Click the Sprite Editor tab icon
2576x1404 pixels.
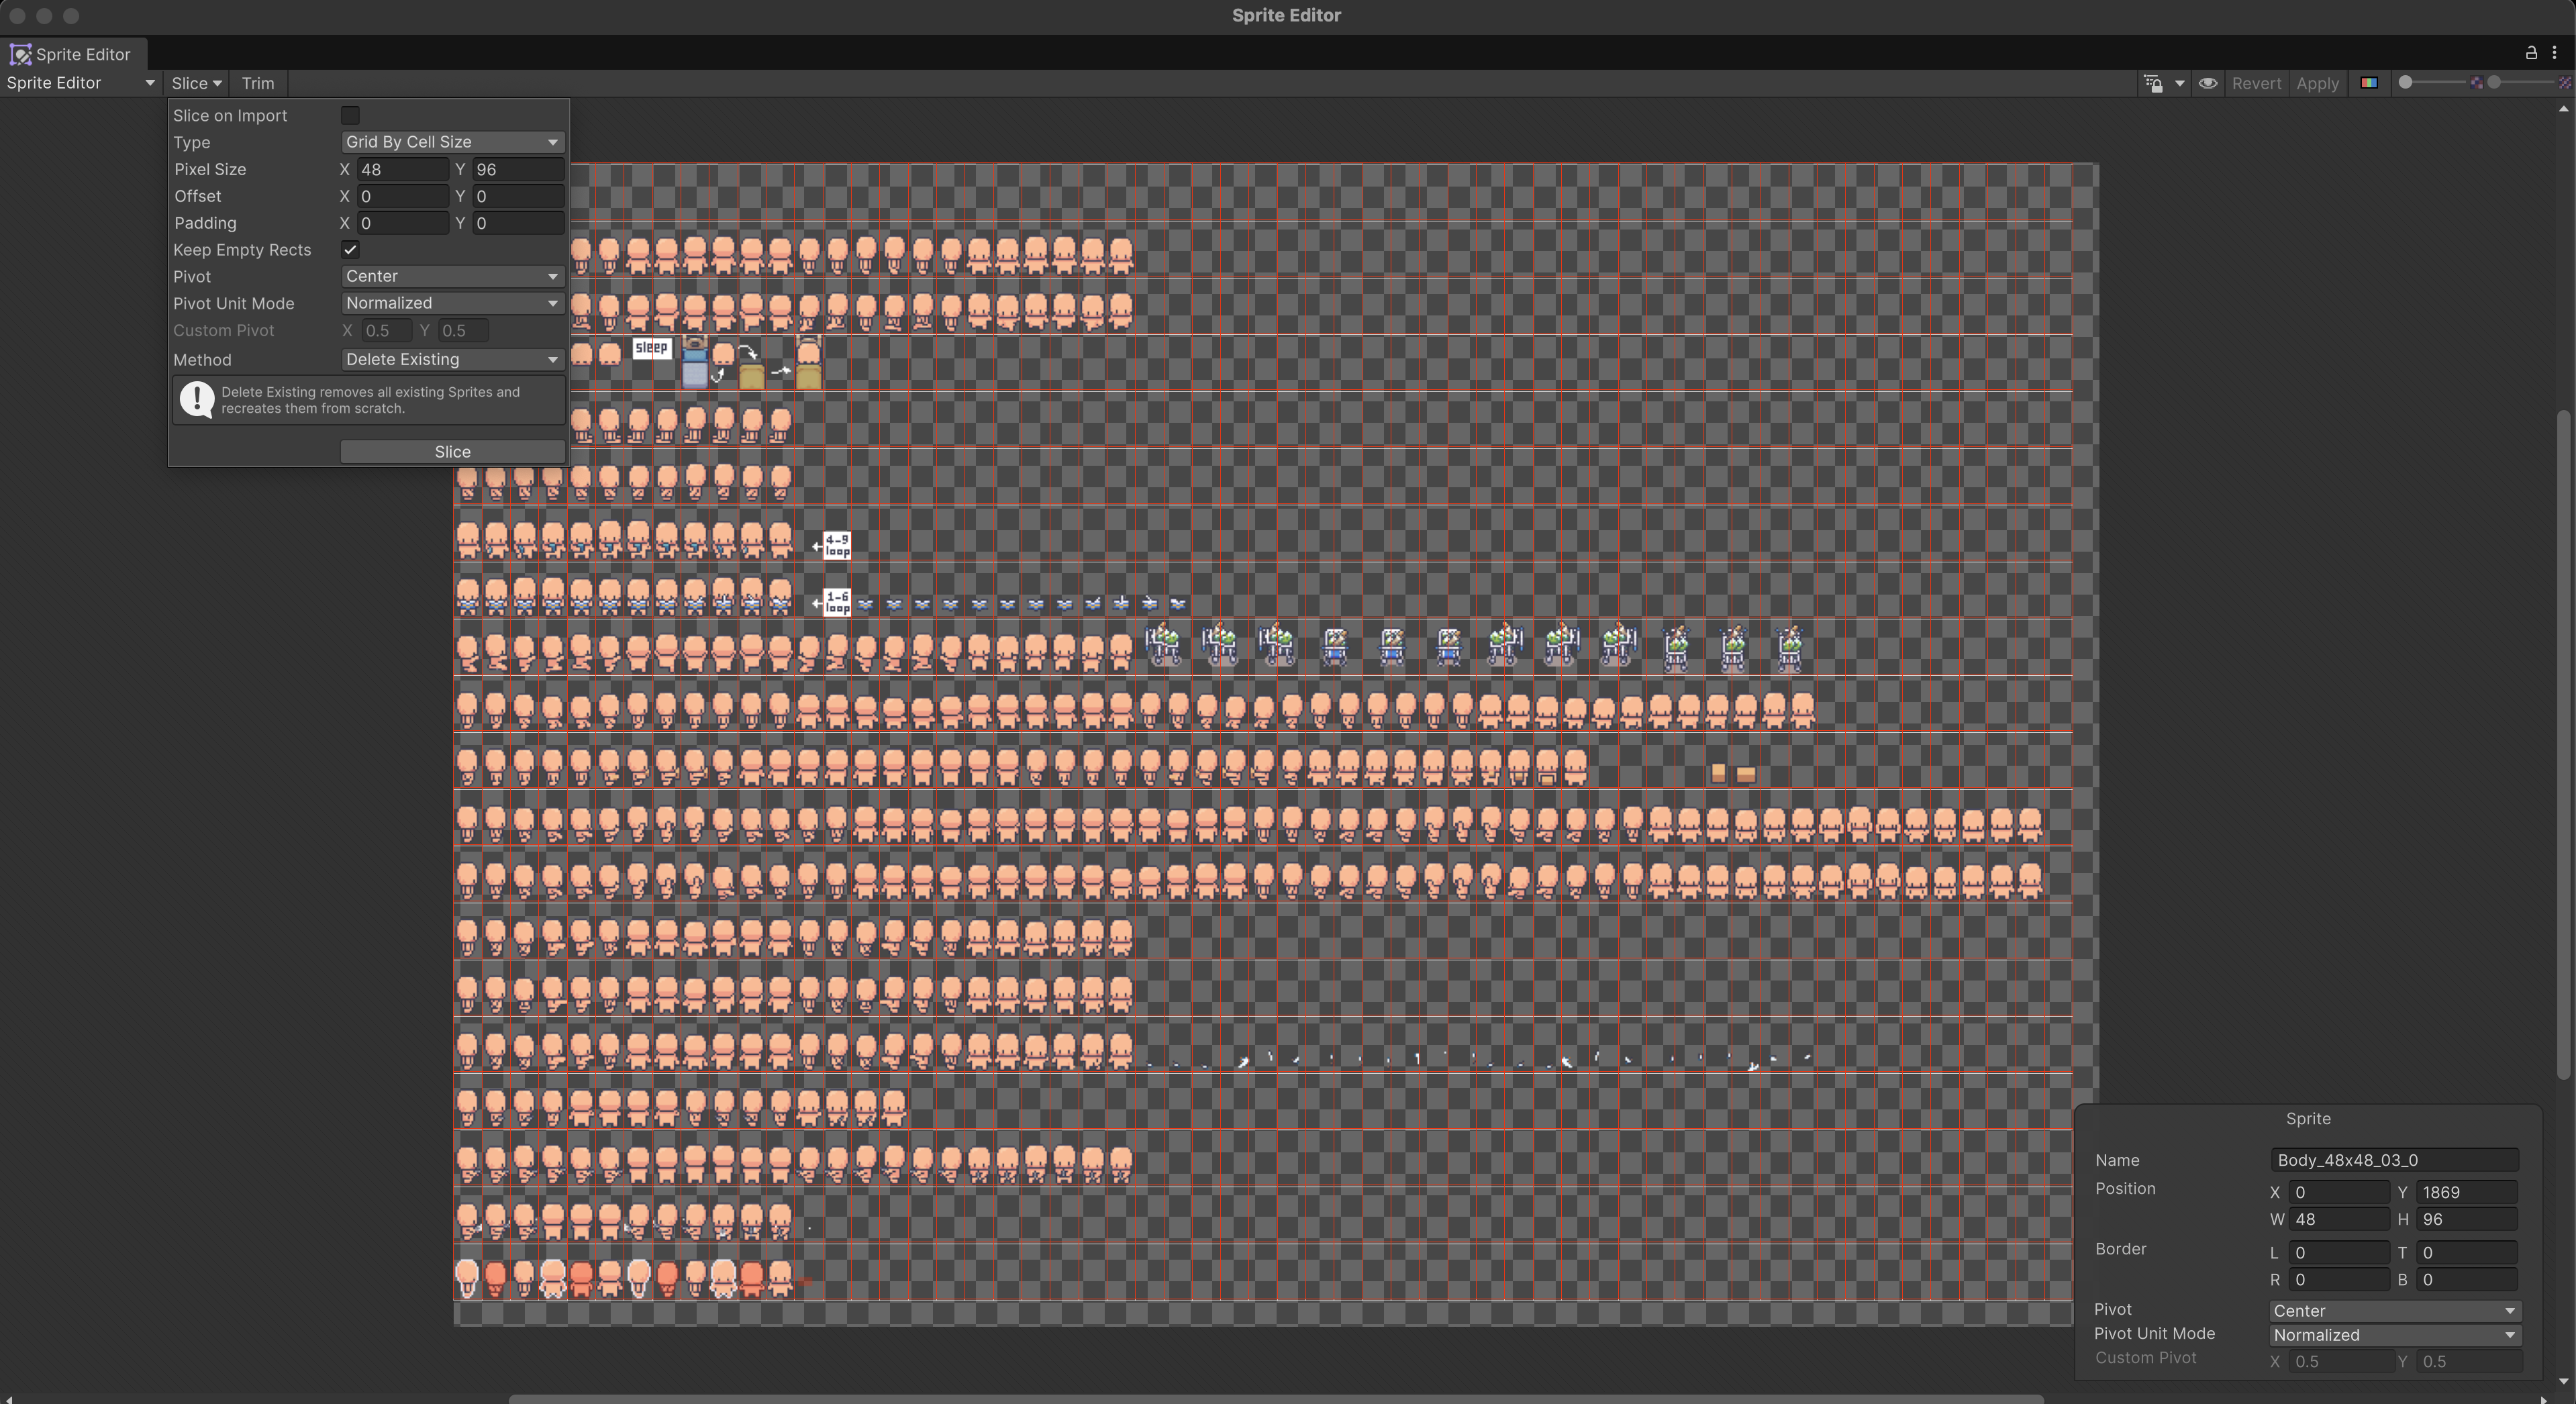20,54
